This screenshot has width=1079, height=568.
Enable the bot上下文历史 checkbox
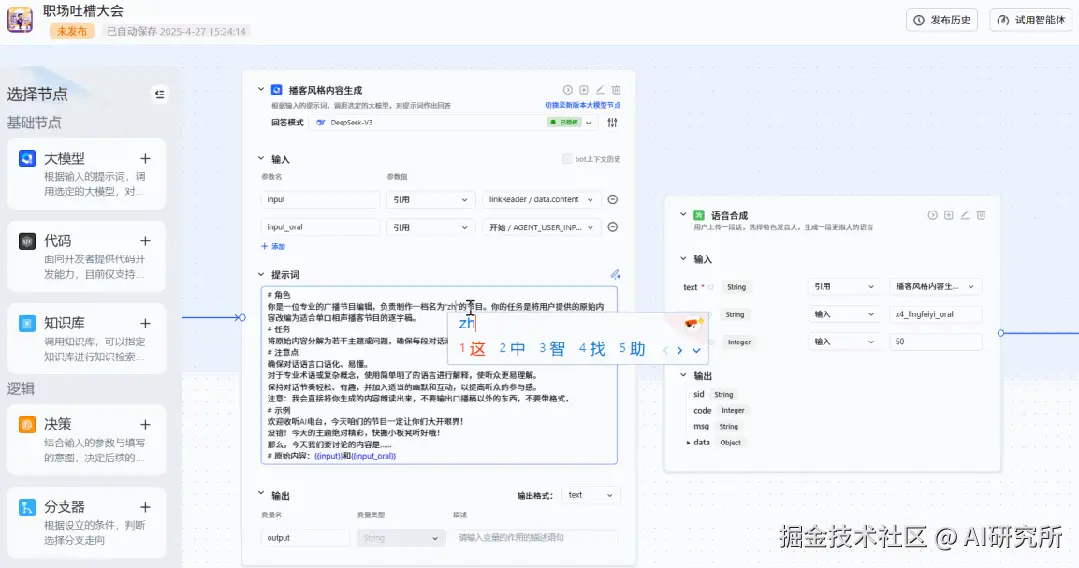[567, 159]
